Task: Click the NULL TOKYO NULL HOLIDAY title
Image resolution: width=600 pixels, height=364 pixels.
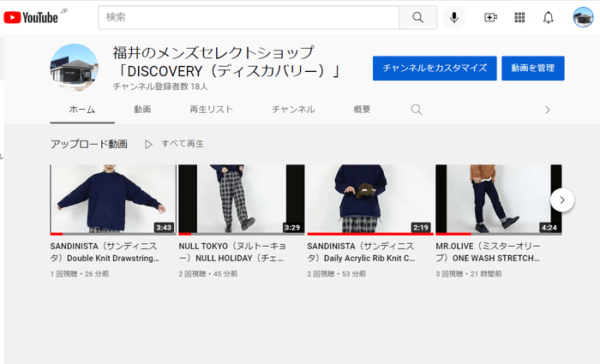Action: click(x=232, y=252)
